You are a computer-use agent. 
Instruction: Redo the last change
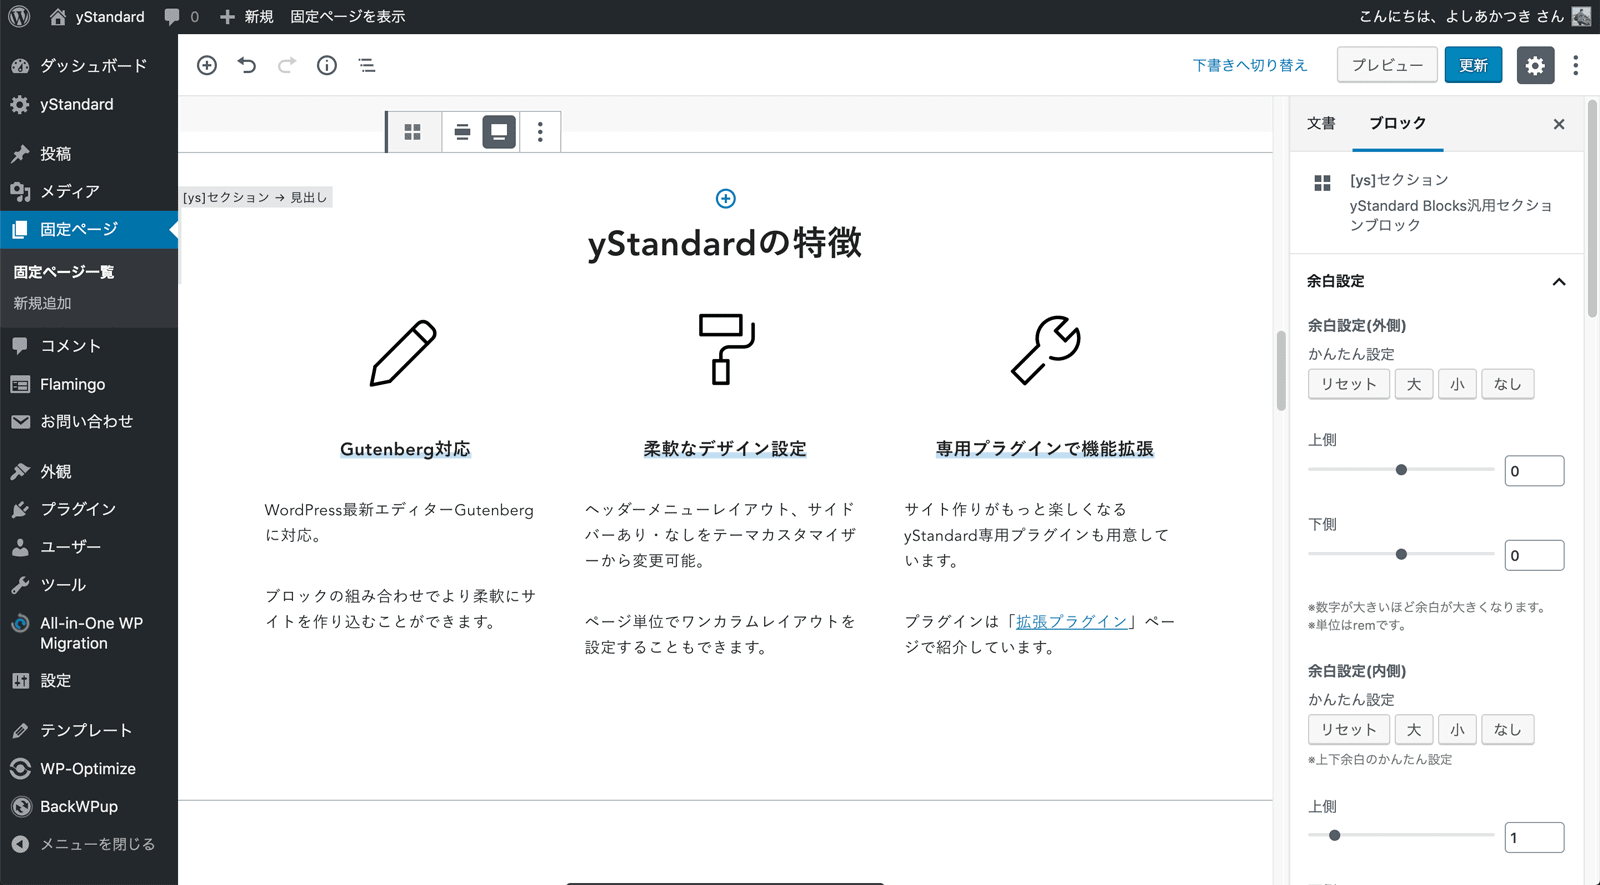pos(287,65)
